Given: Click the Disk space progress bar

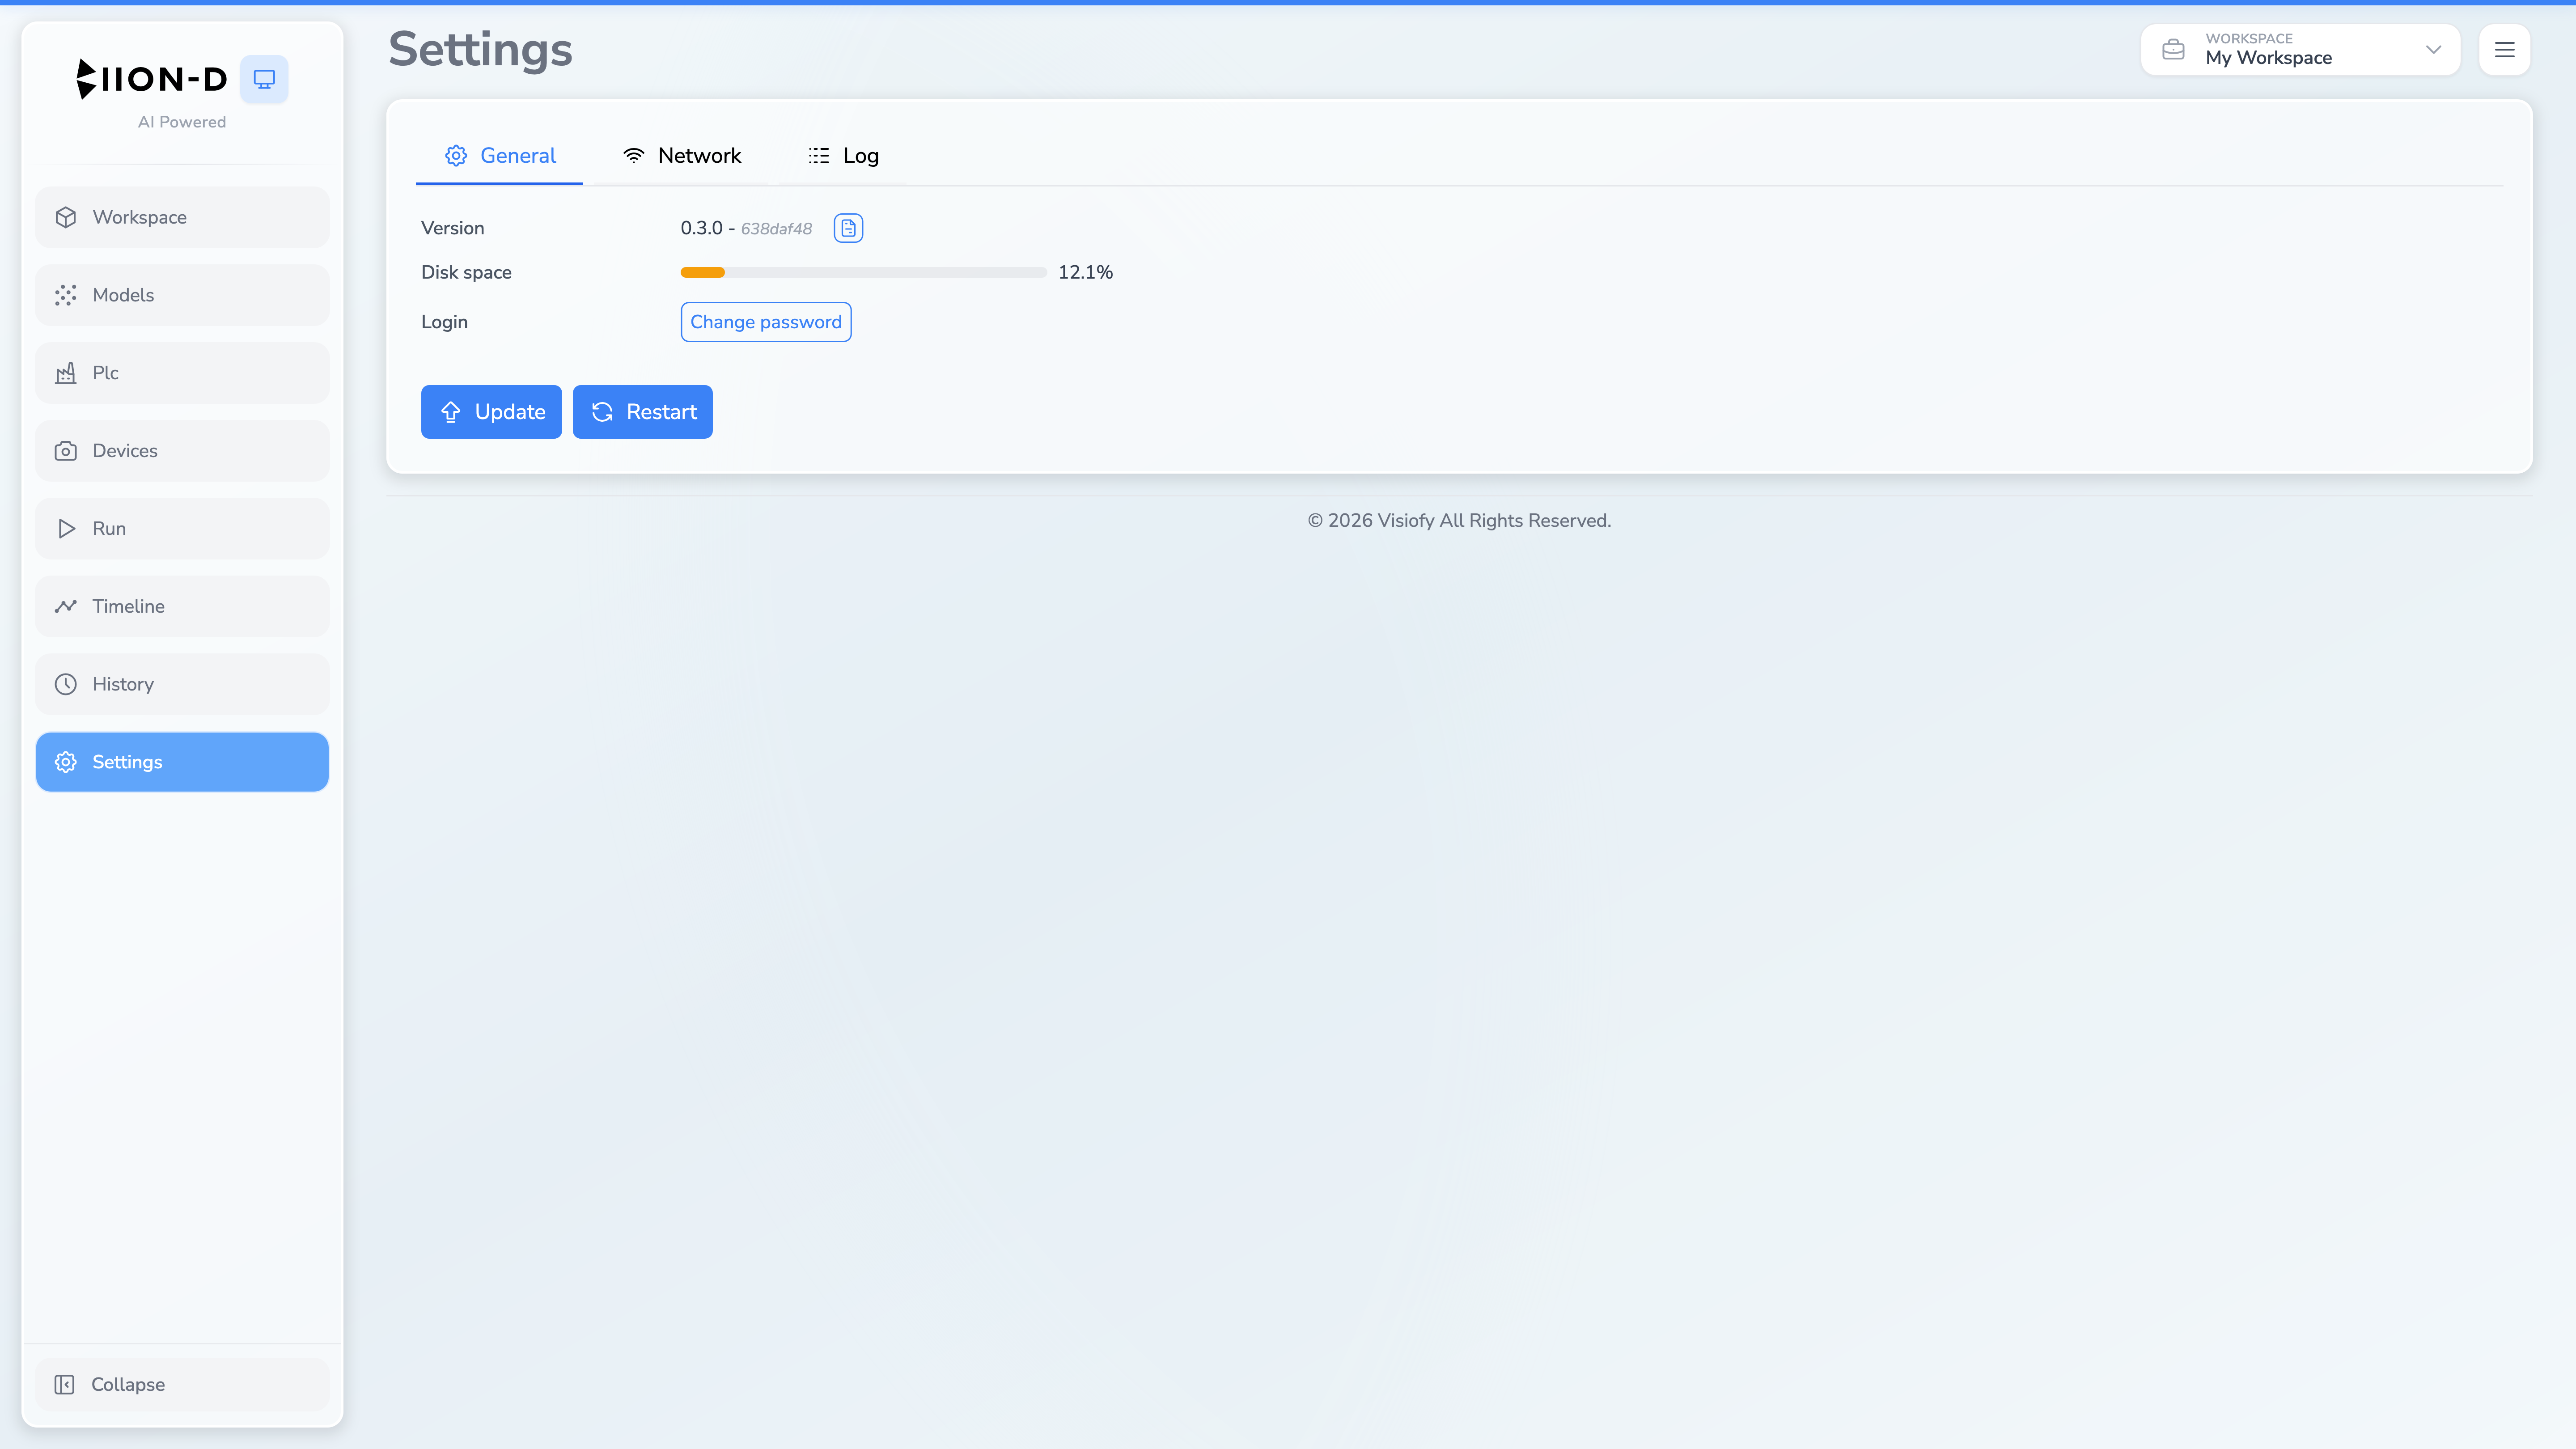Looking at the screenshot, I should (x=863, y=272).
